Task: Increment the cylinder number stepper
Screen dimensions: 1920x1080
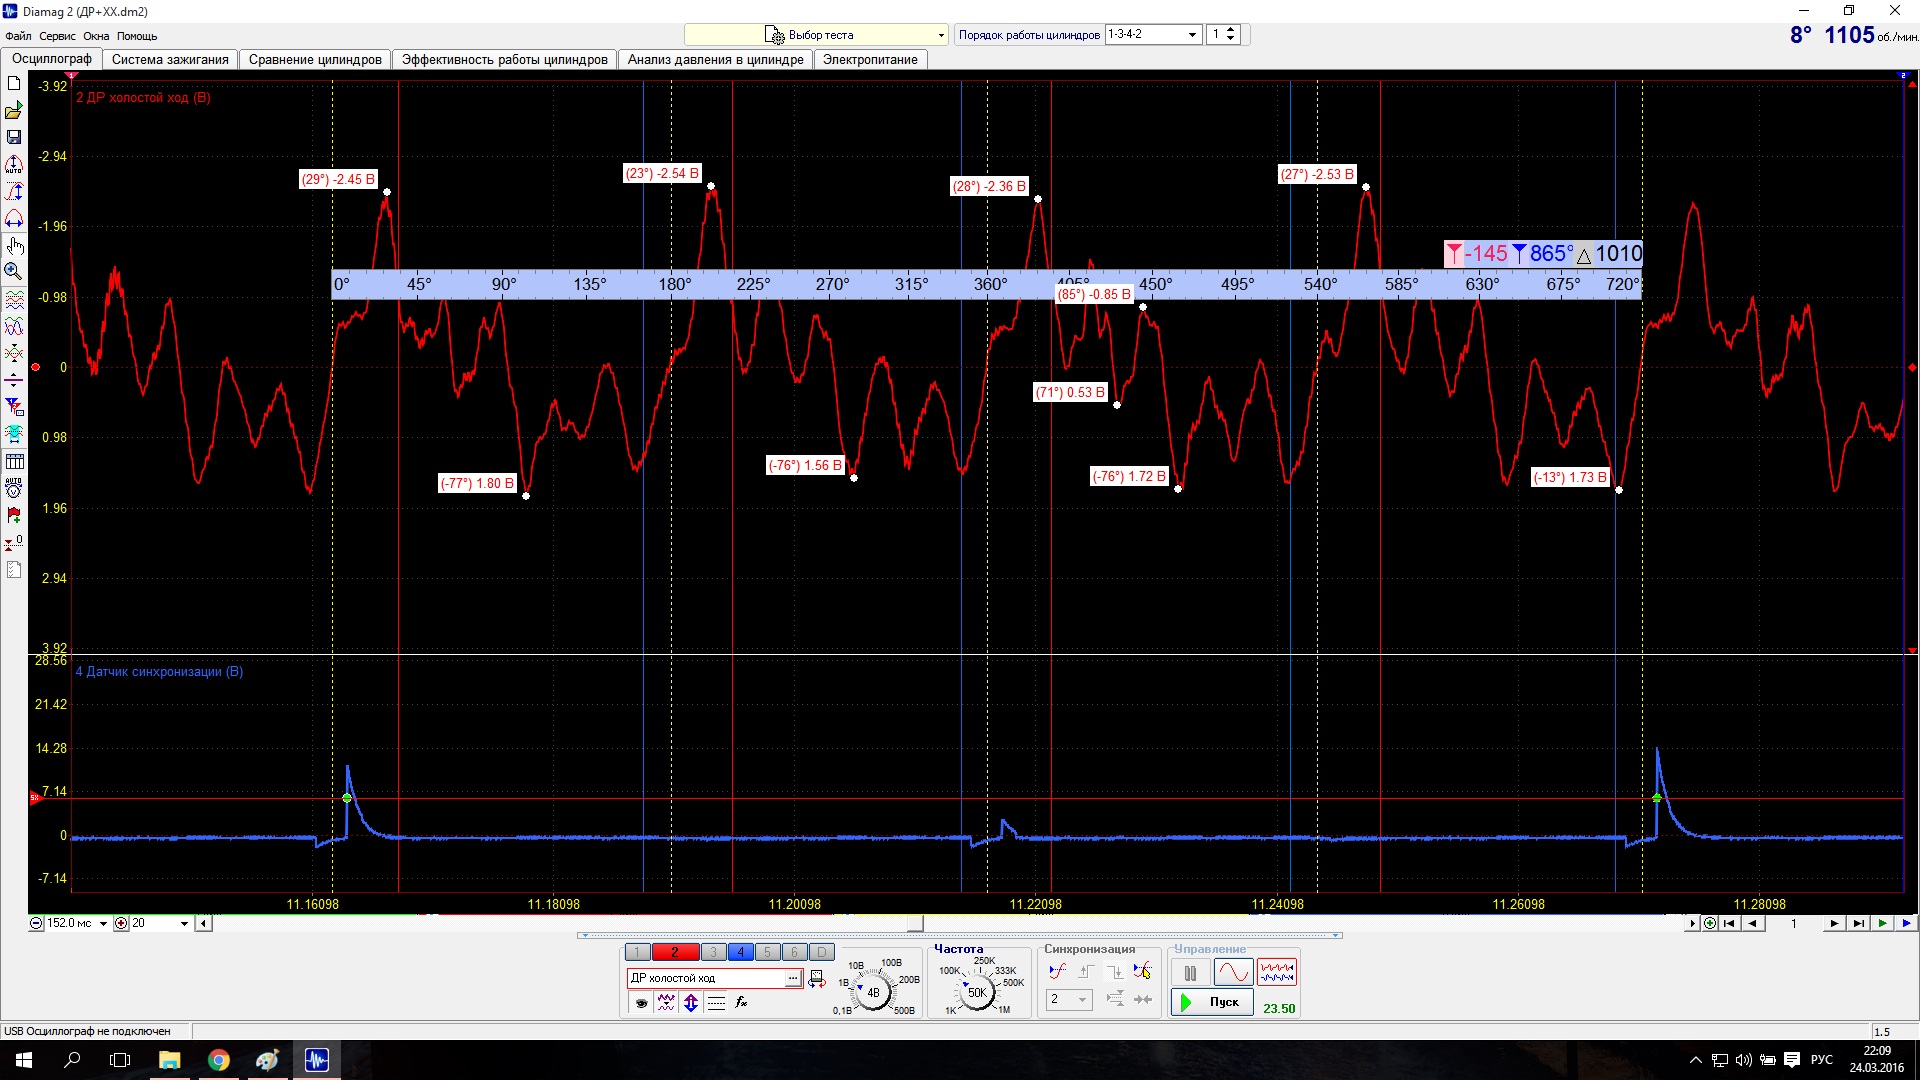Action: pos(1231,30)
